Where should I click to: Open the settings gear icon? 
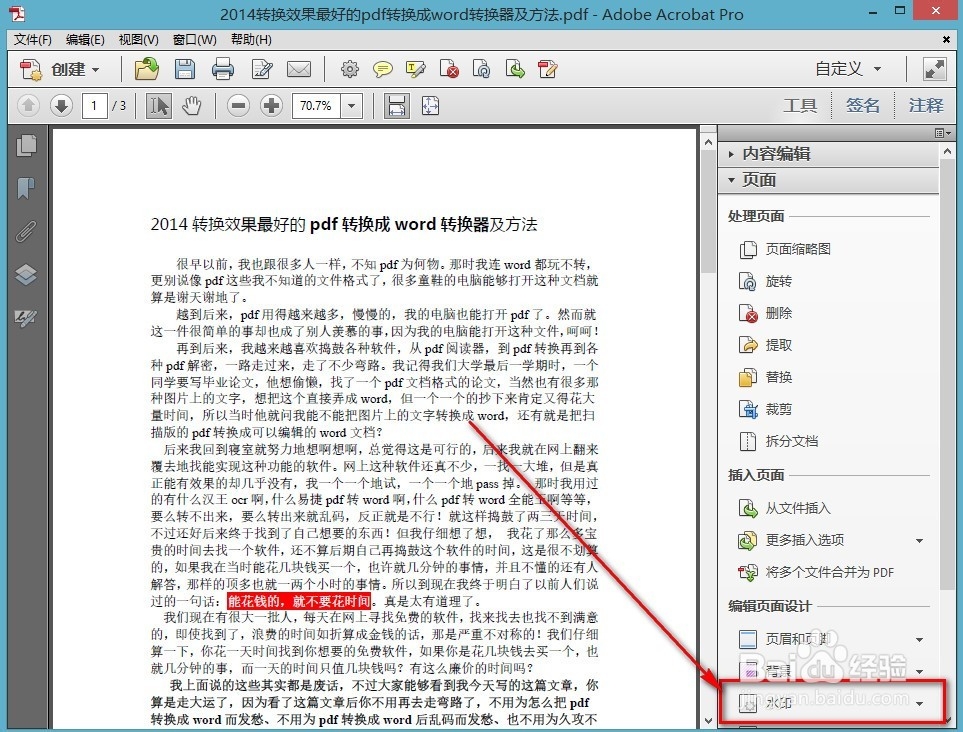coord(349,69)
